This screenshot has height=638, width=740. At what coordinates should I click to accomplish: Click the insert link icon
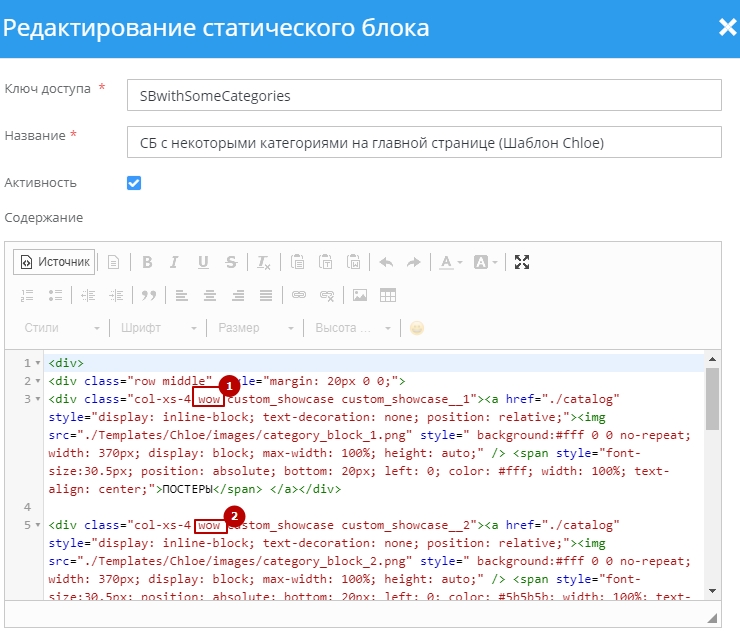click(298, 295)
